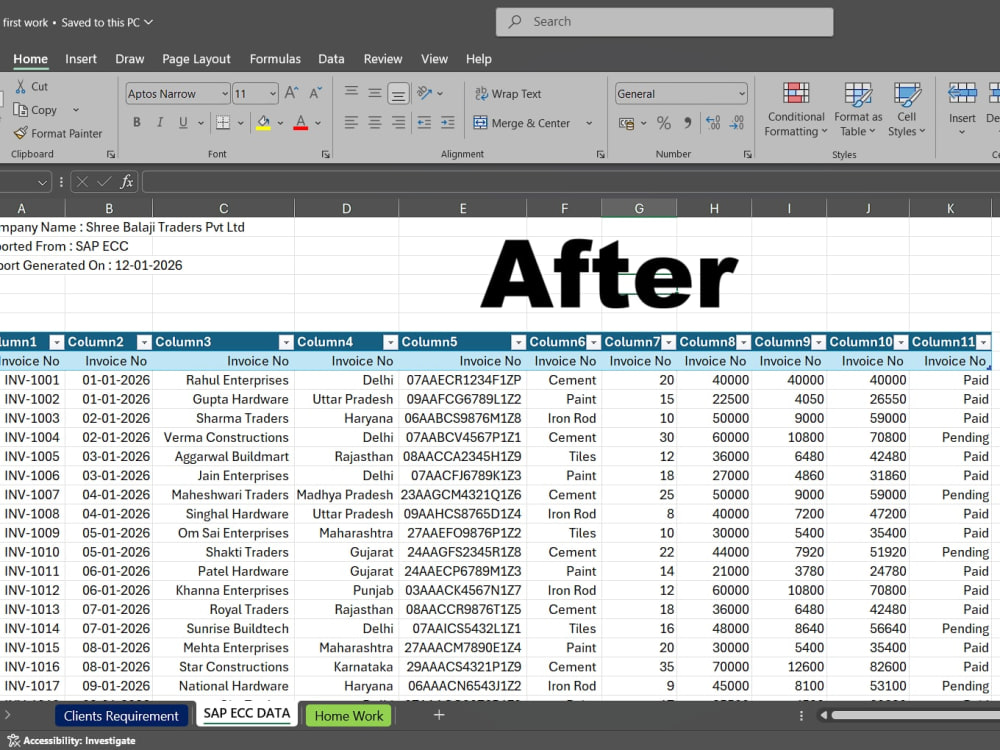Click the horizontal scrollbar
Viewport: 1000px width, 750px height.
click(915, 715)
